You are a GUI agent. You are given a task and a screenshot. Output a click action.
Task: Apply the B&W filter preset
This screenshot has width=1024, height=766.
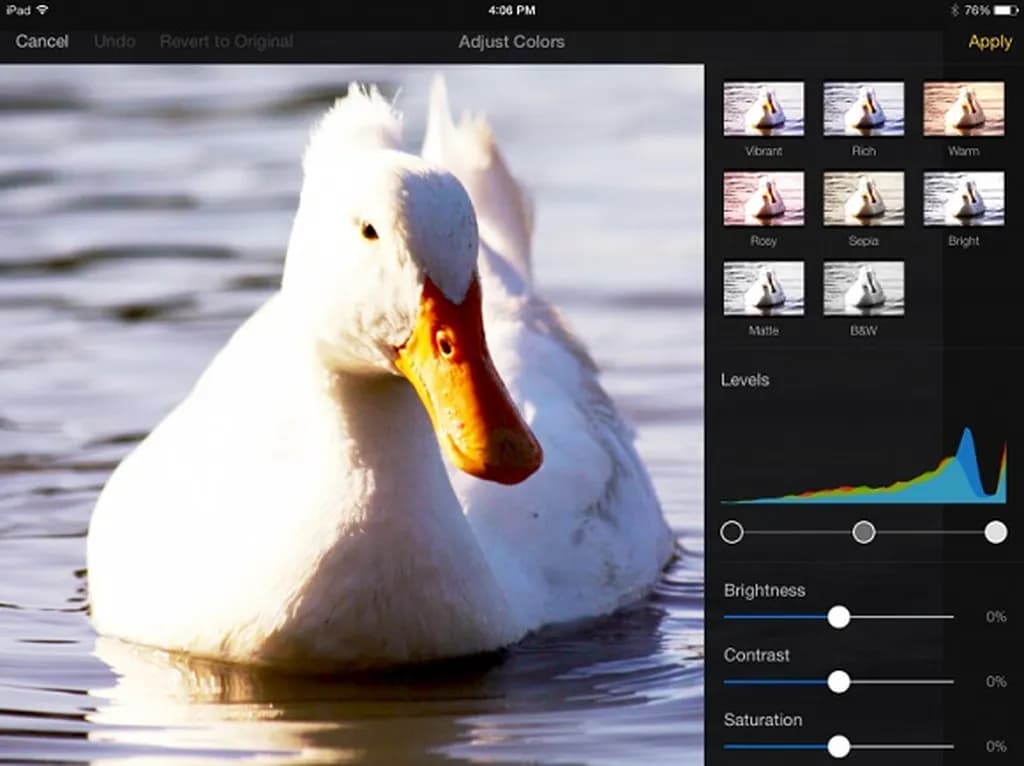[x=863, y=288]
